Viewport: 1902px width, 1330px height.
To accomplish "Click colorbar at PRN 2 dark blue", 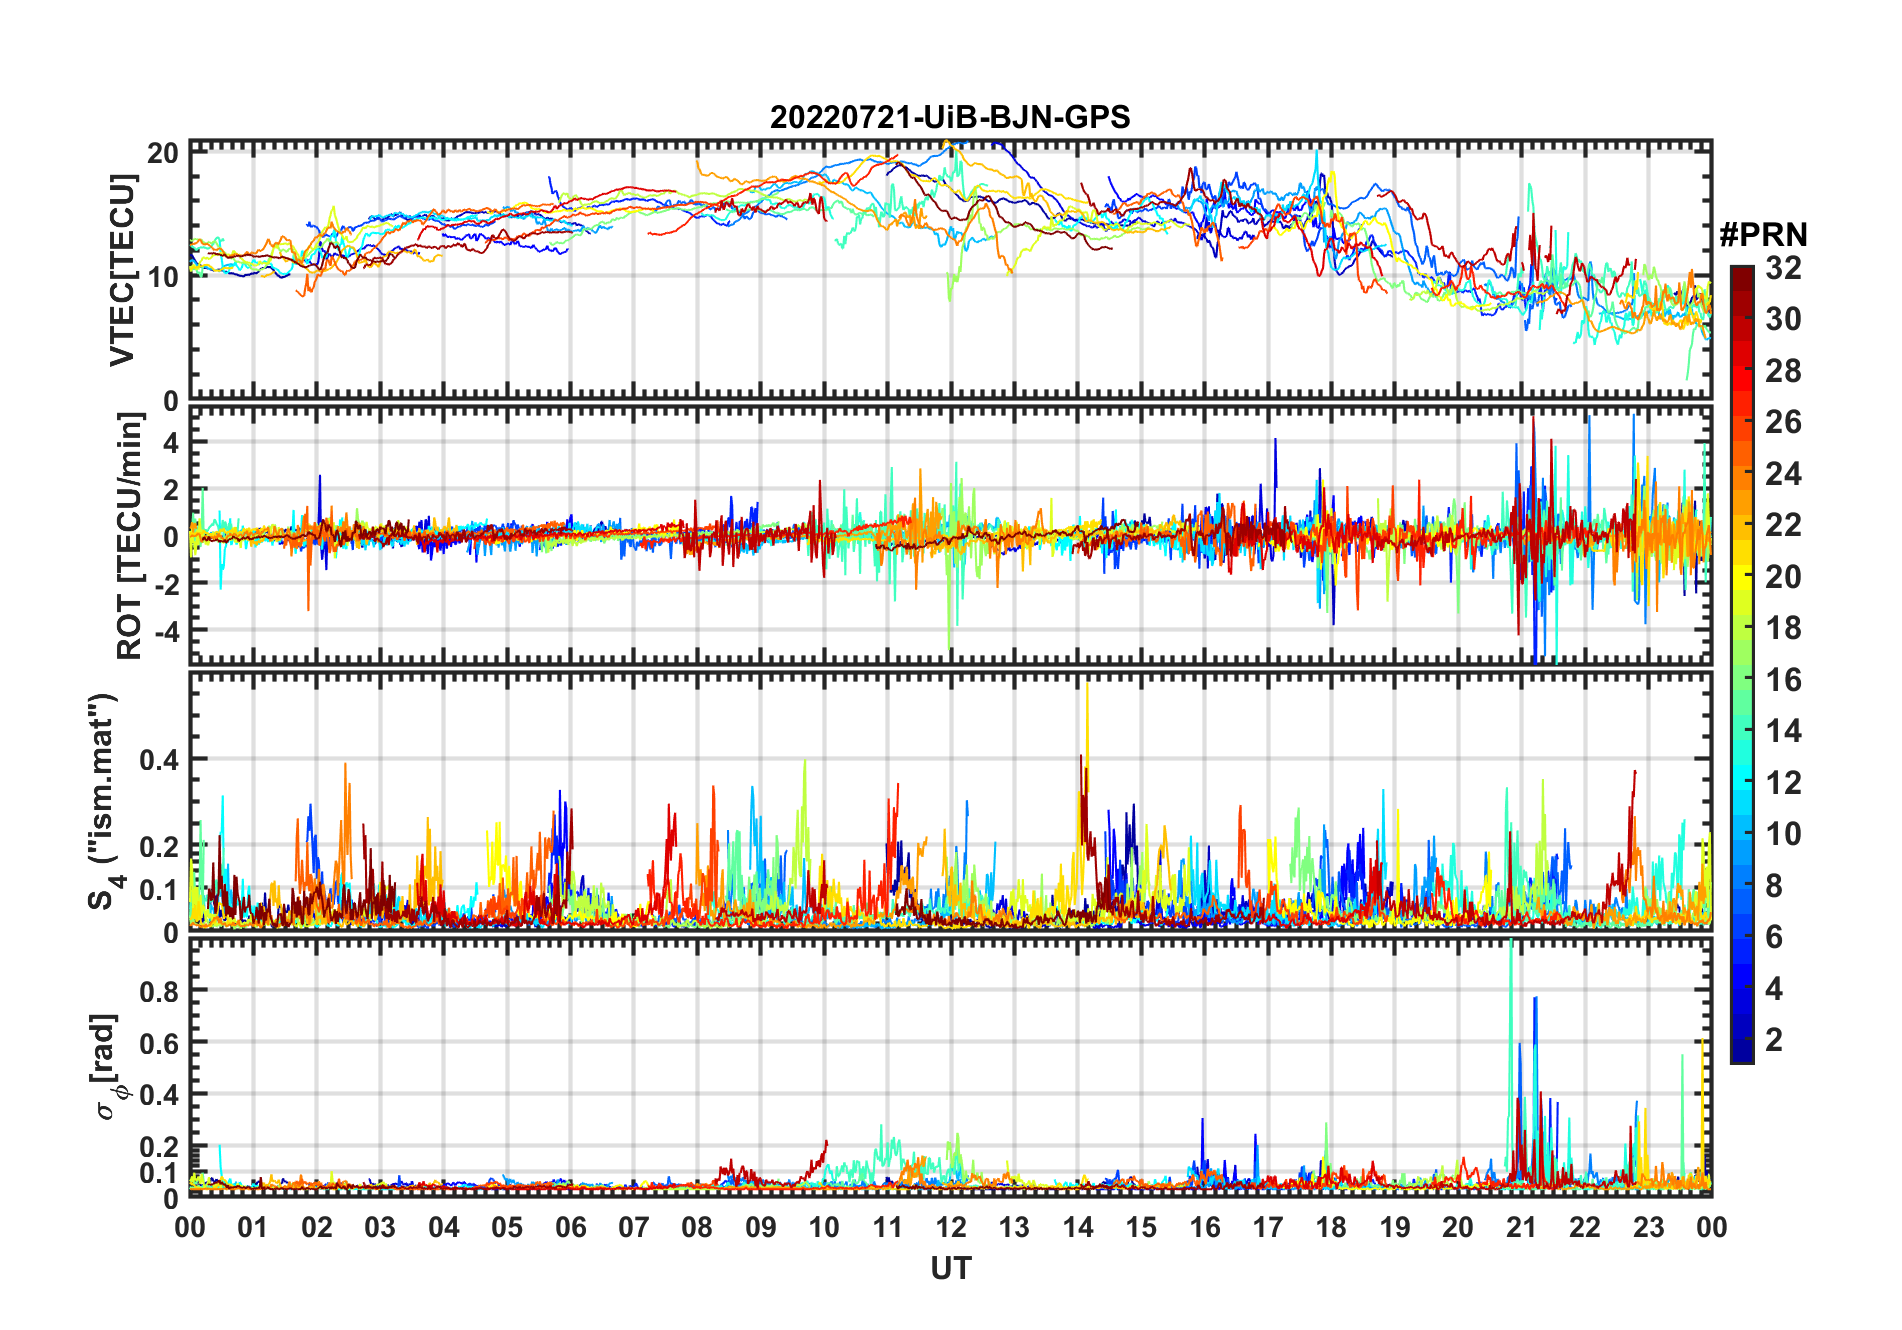I will pyautogui.click(x=1742, y=1040).
